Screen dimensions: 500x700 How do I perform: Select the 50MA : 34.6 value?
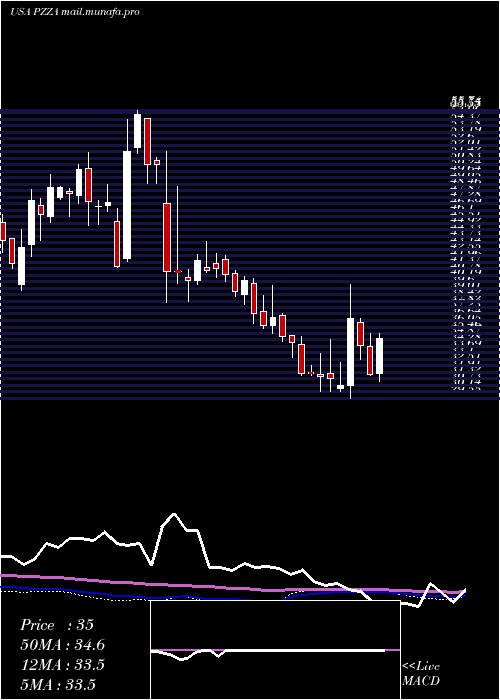point(62,645)
